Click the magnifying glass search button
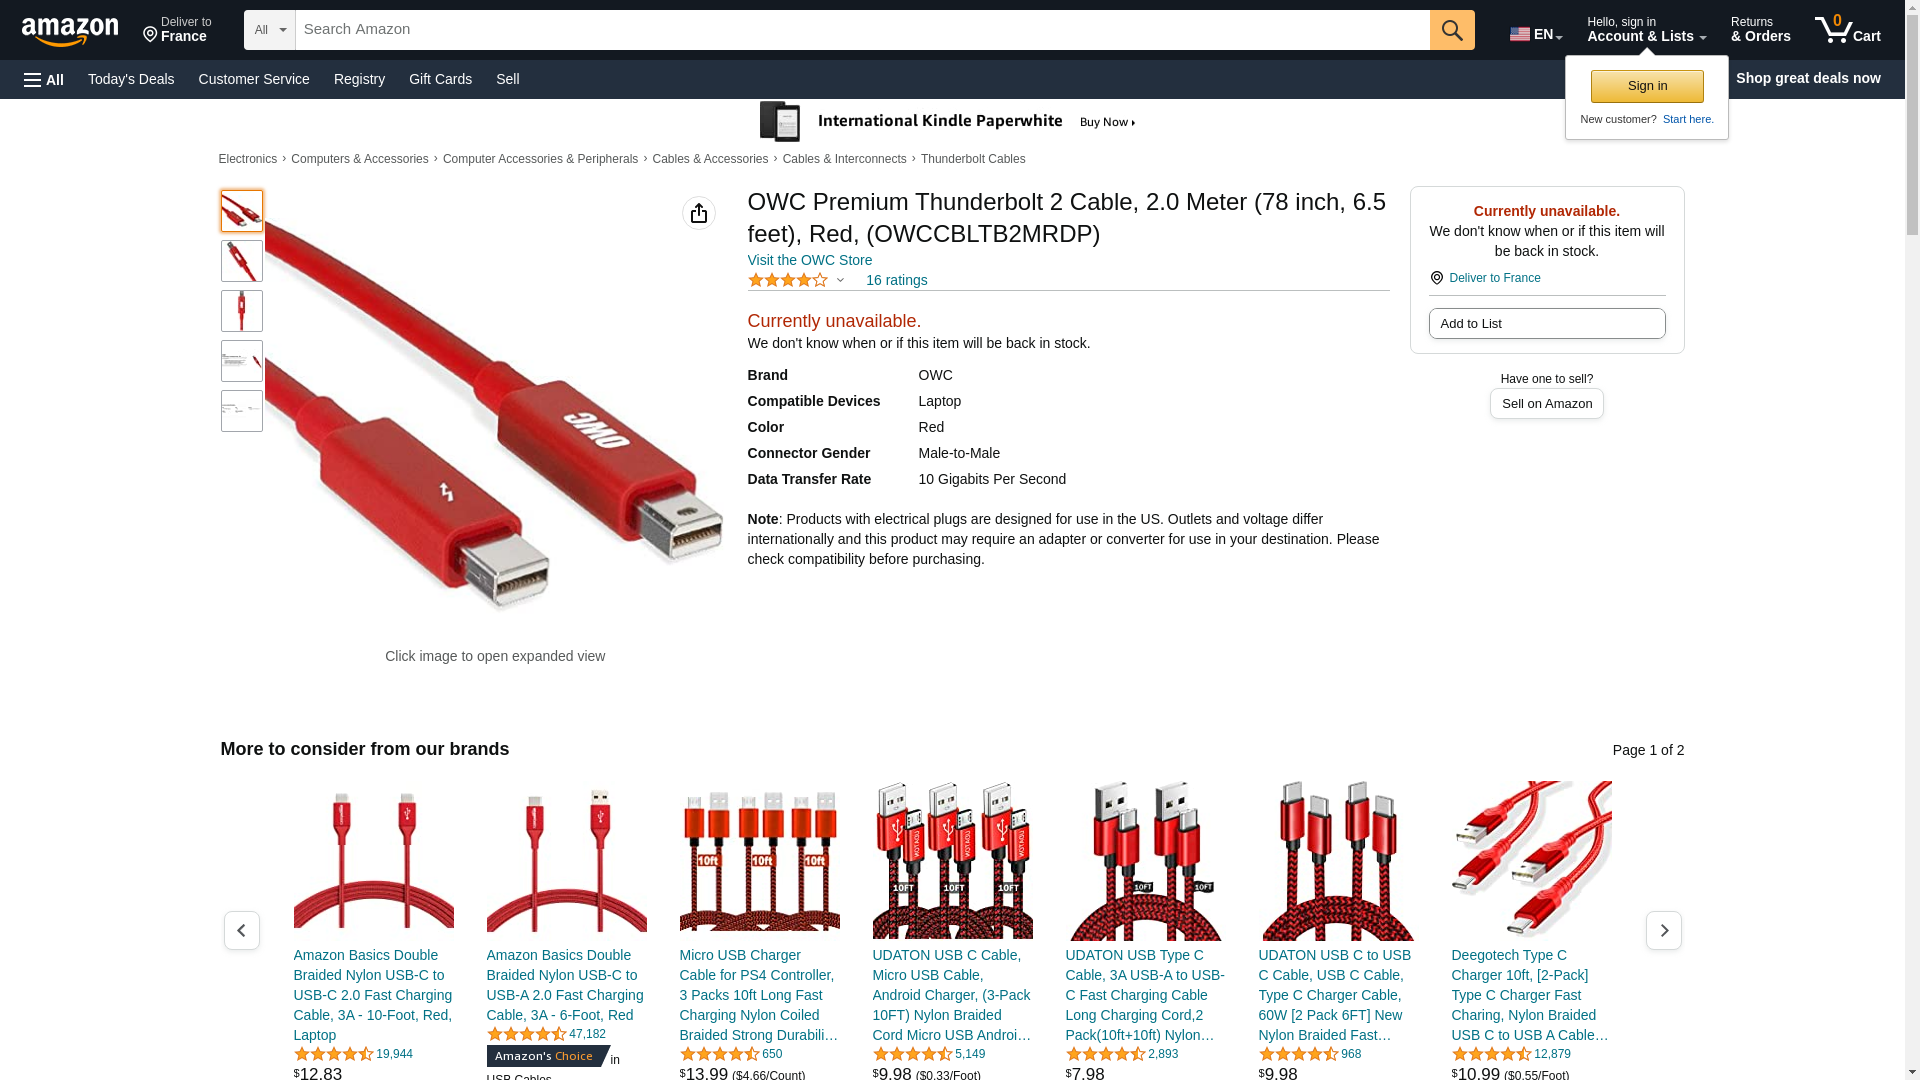The image size is (1920, 1080). pos(1452,30)
